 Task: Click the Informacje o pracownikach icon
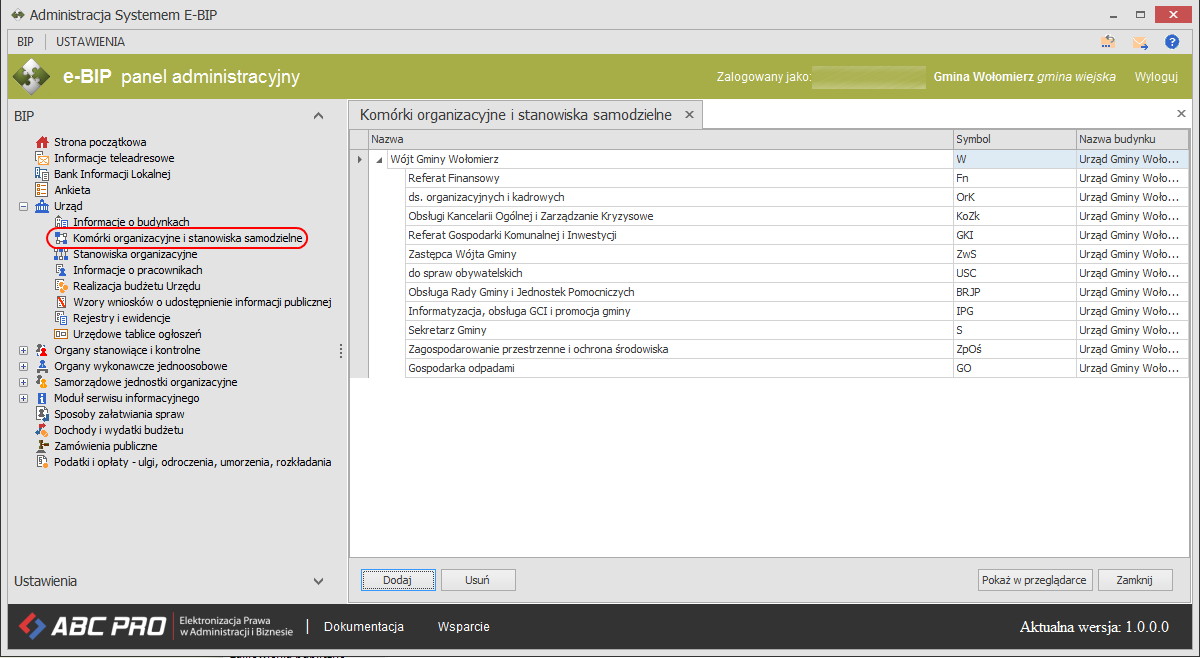[61, 270]
